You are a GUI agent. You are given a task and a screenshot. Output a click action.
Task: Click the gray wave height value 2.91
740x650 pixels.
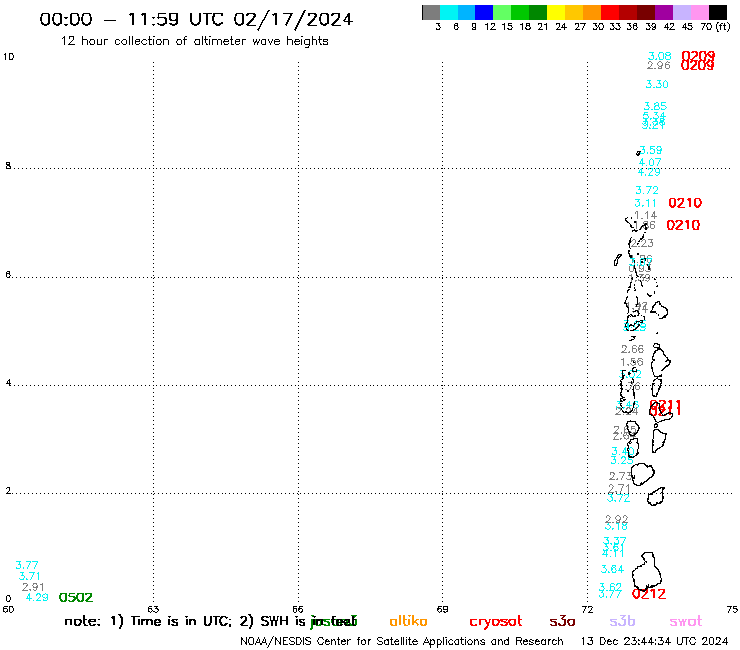pyautogui.click(x=33, y=587)
